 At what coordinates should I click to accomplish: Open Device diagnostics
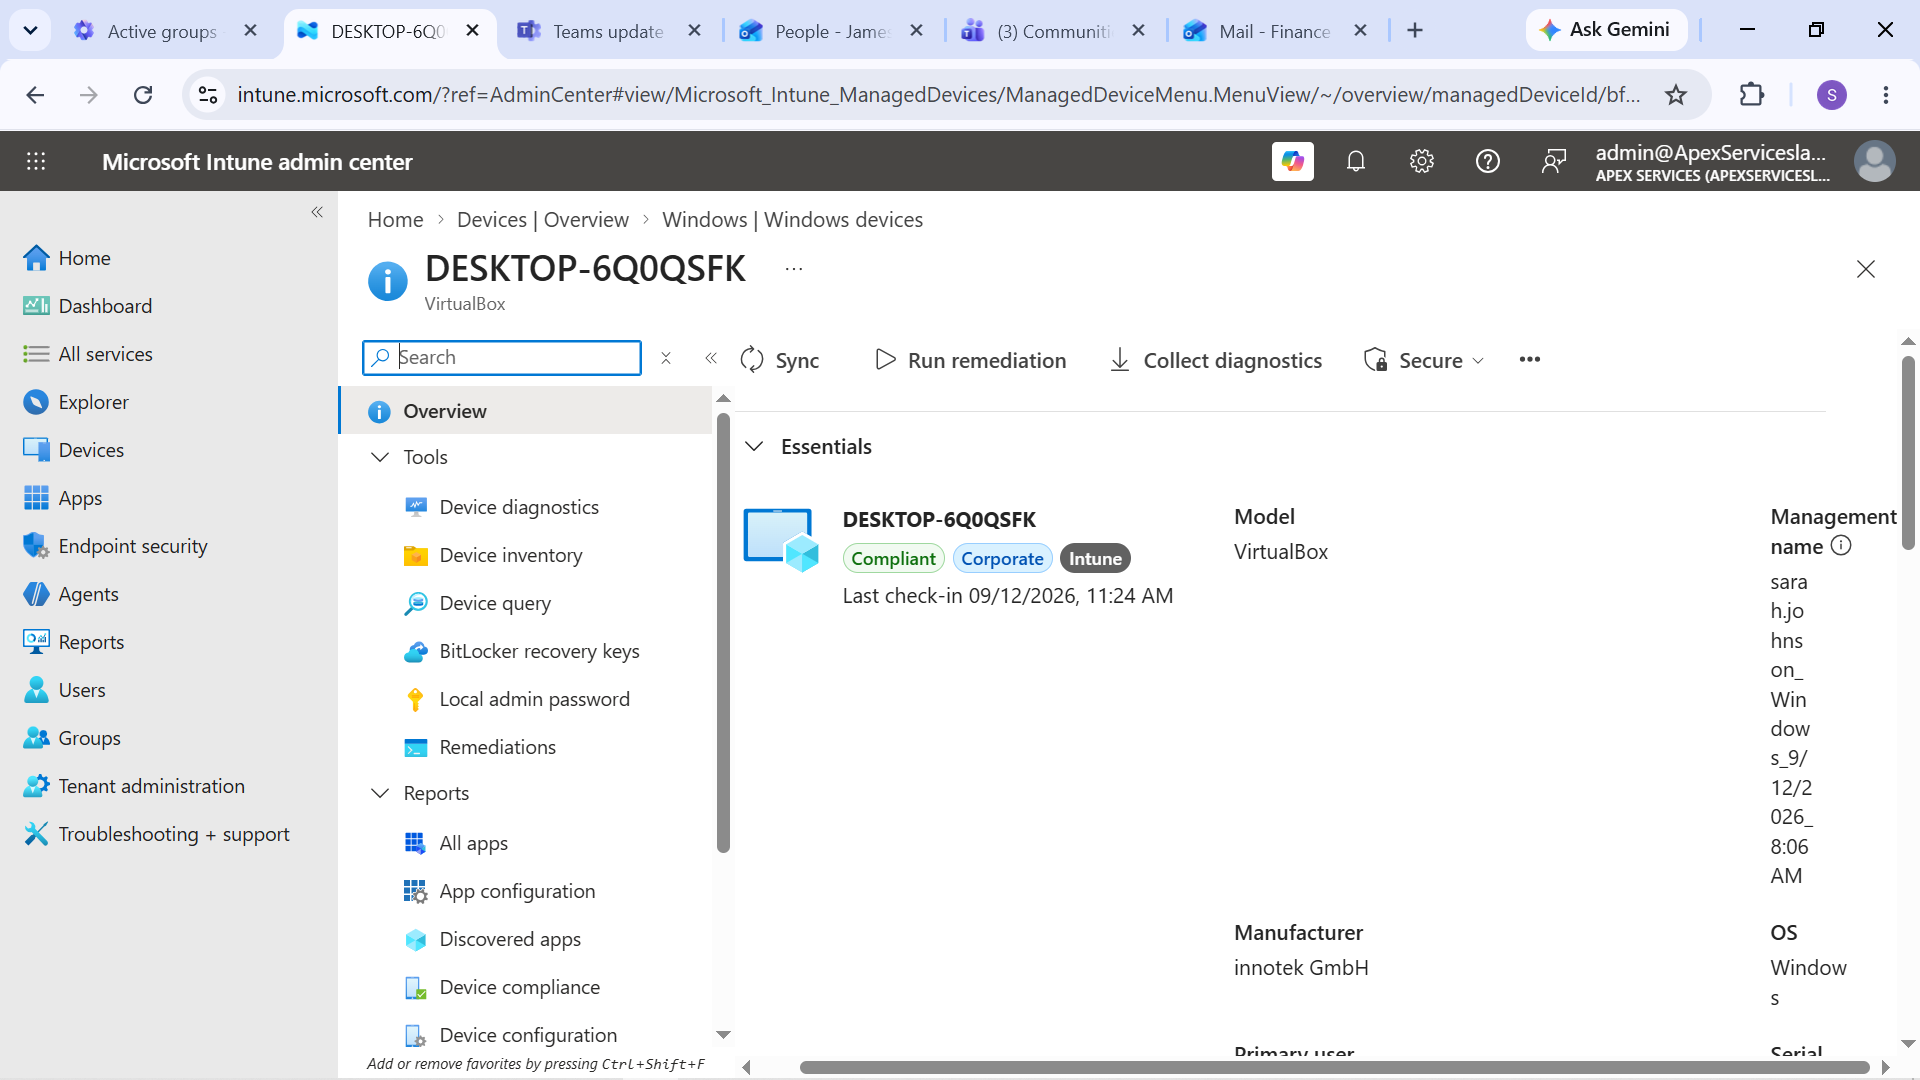click(519, 507)
